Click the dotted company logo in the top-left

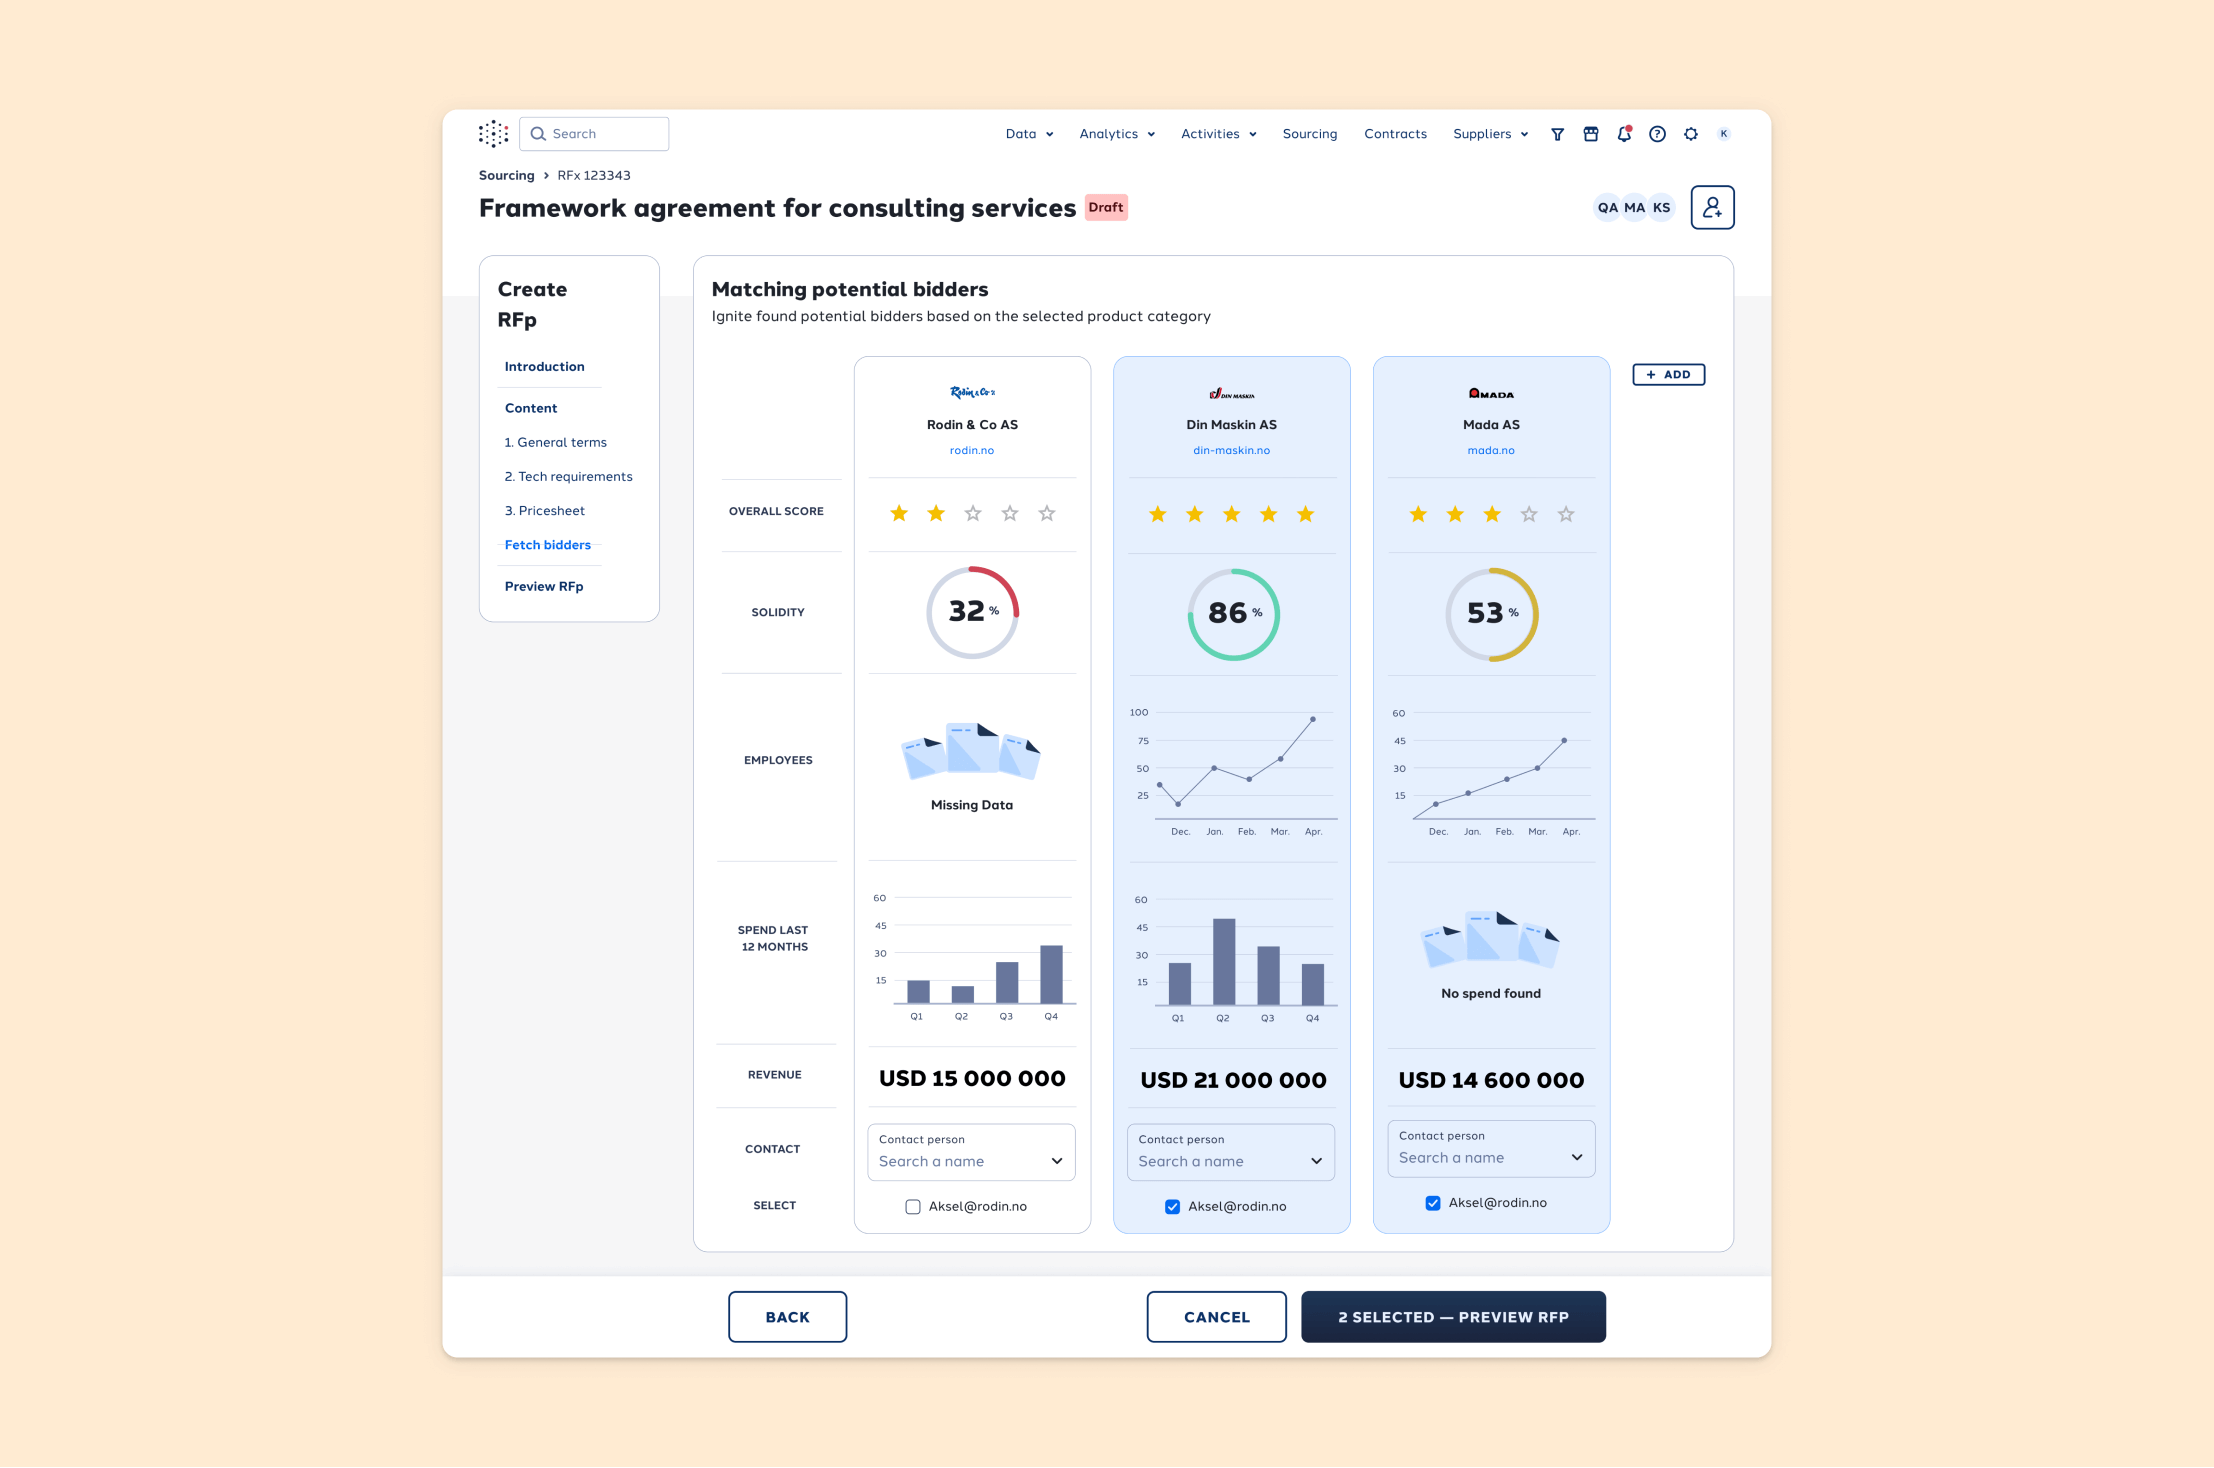[x=493, y=132]
